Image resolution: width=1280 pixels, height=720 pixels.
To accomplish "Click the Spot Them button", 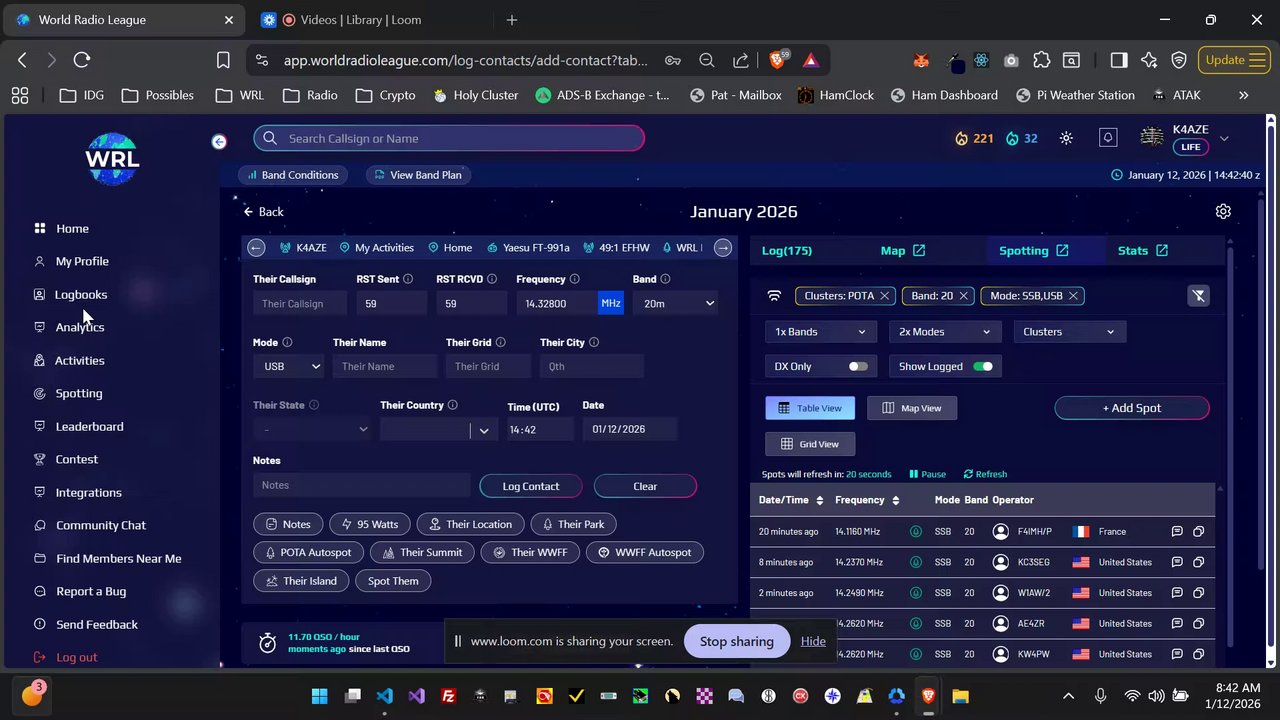I will click(x=393, y=581).
